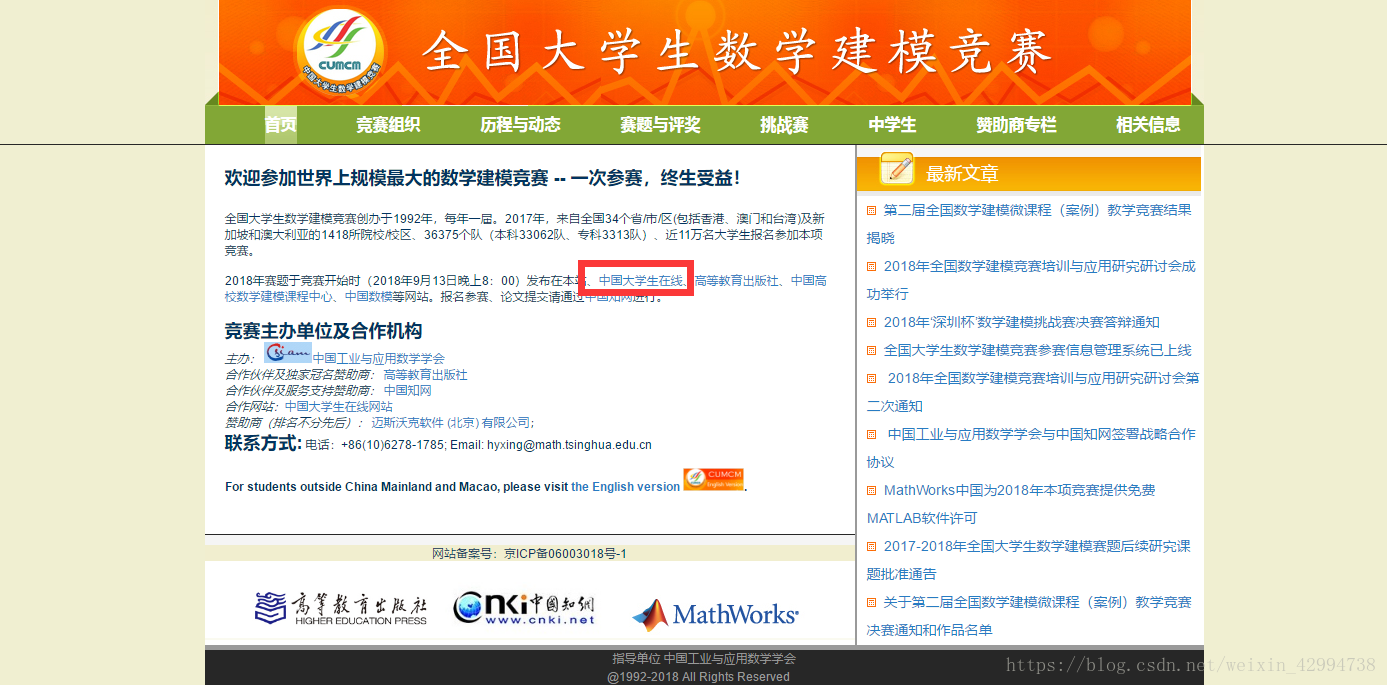Open article 2018年深圳杯数学建模挑战赛决赛答辩通知
Screen dimensions: 1387x685
(x=1021, y=322)
